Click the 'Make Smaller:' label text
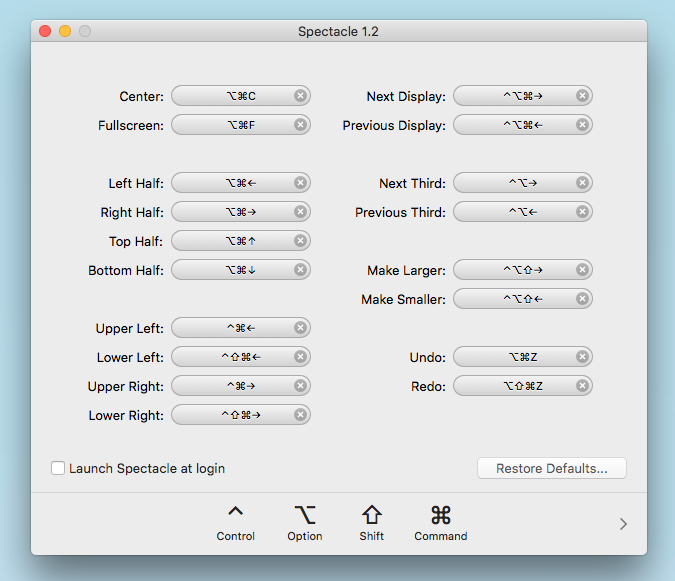The width and height of the screenshot is (675, 581). 403,300
